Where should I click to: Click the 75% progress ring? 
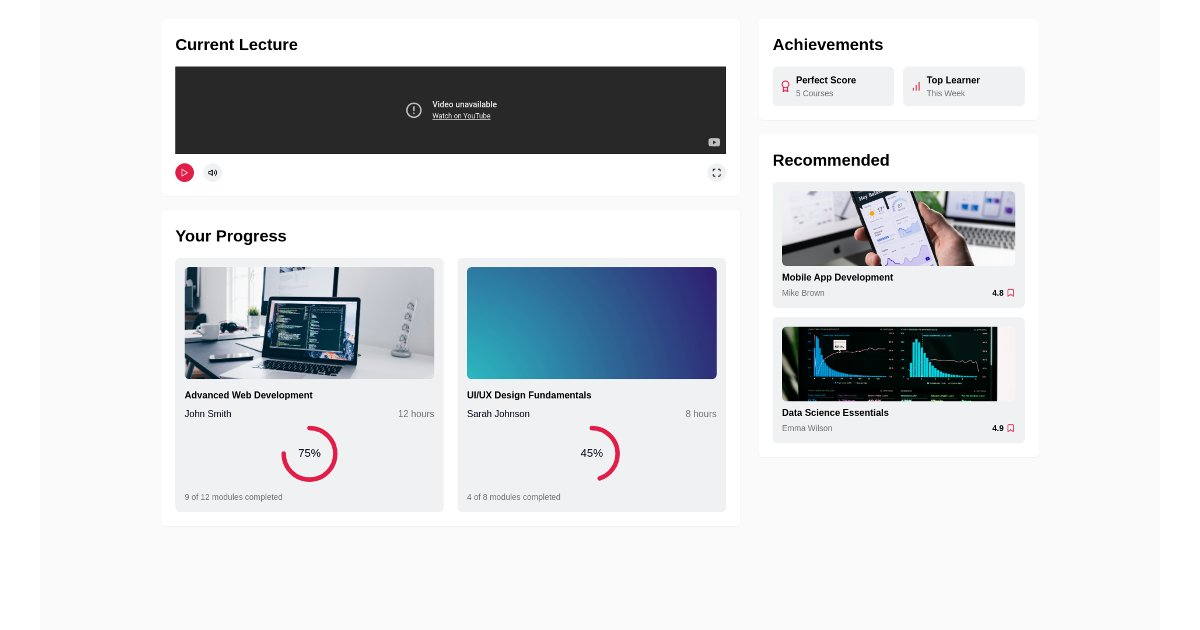(x=309, y=453)
